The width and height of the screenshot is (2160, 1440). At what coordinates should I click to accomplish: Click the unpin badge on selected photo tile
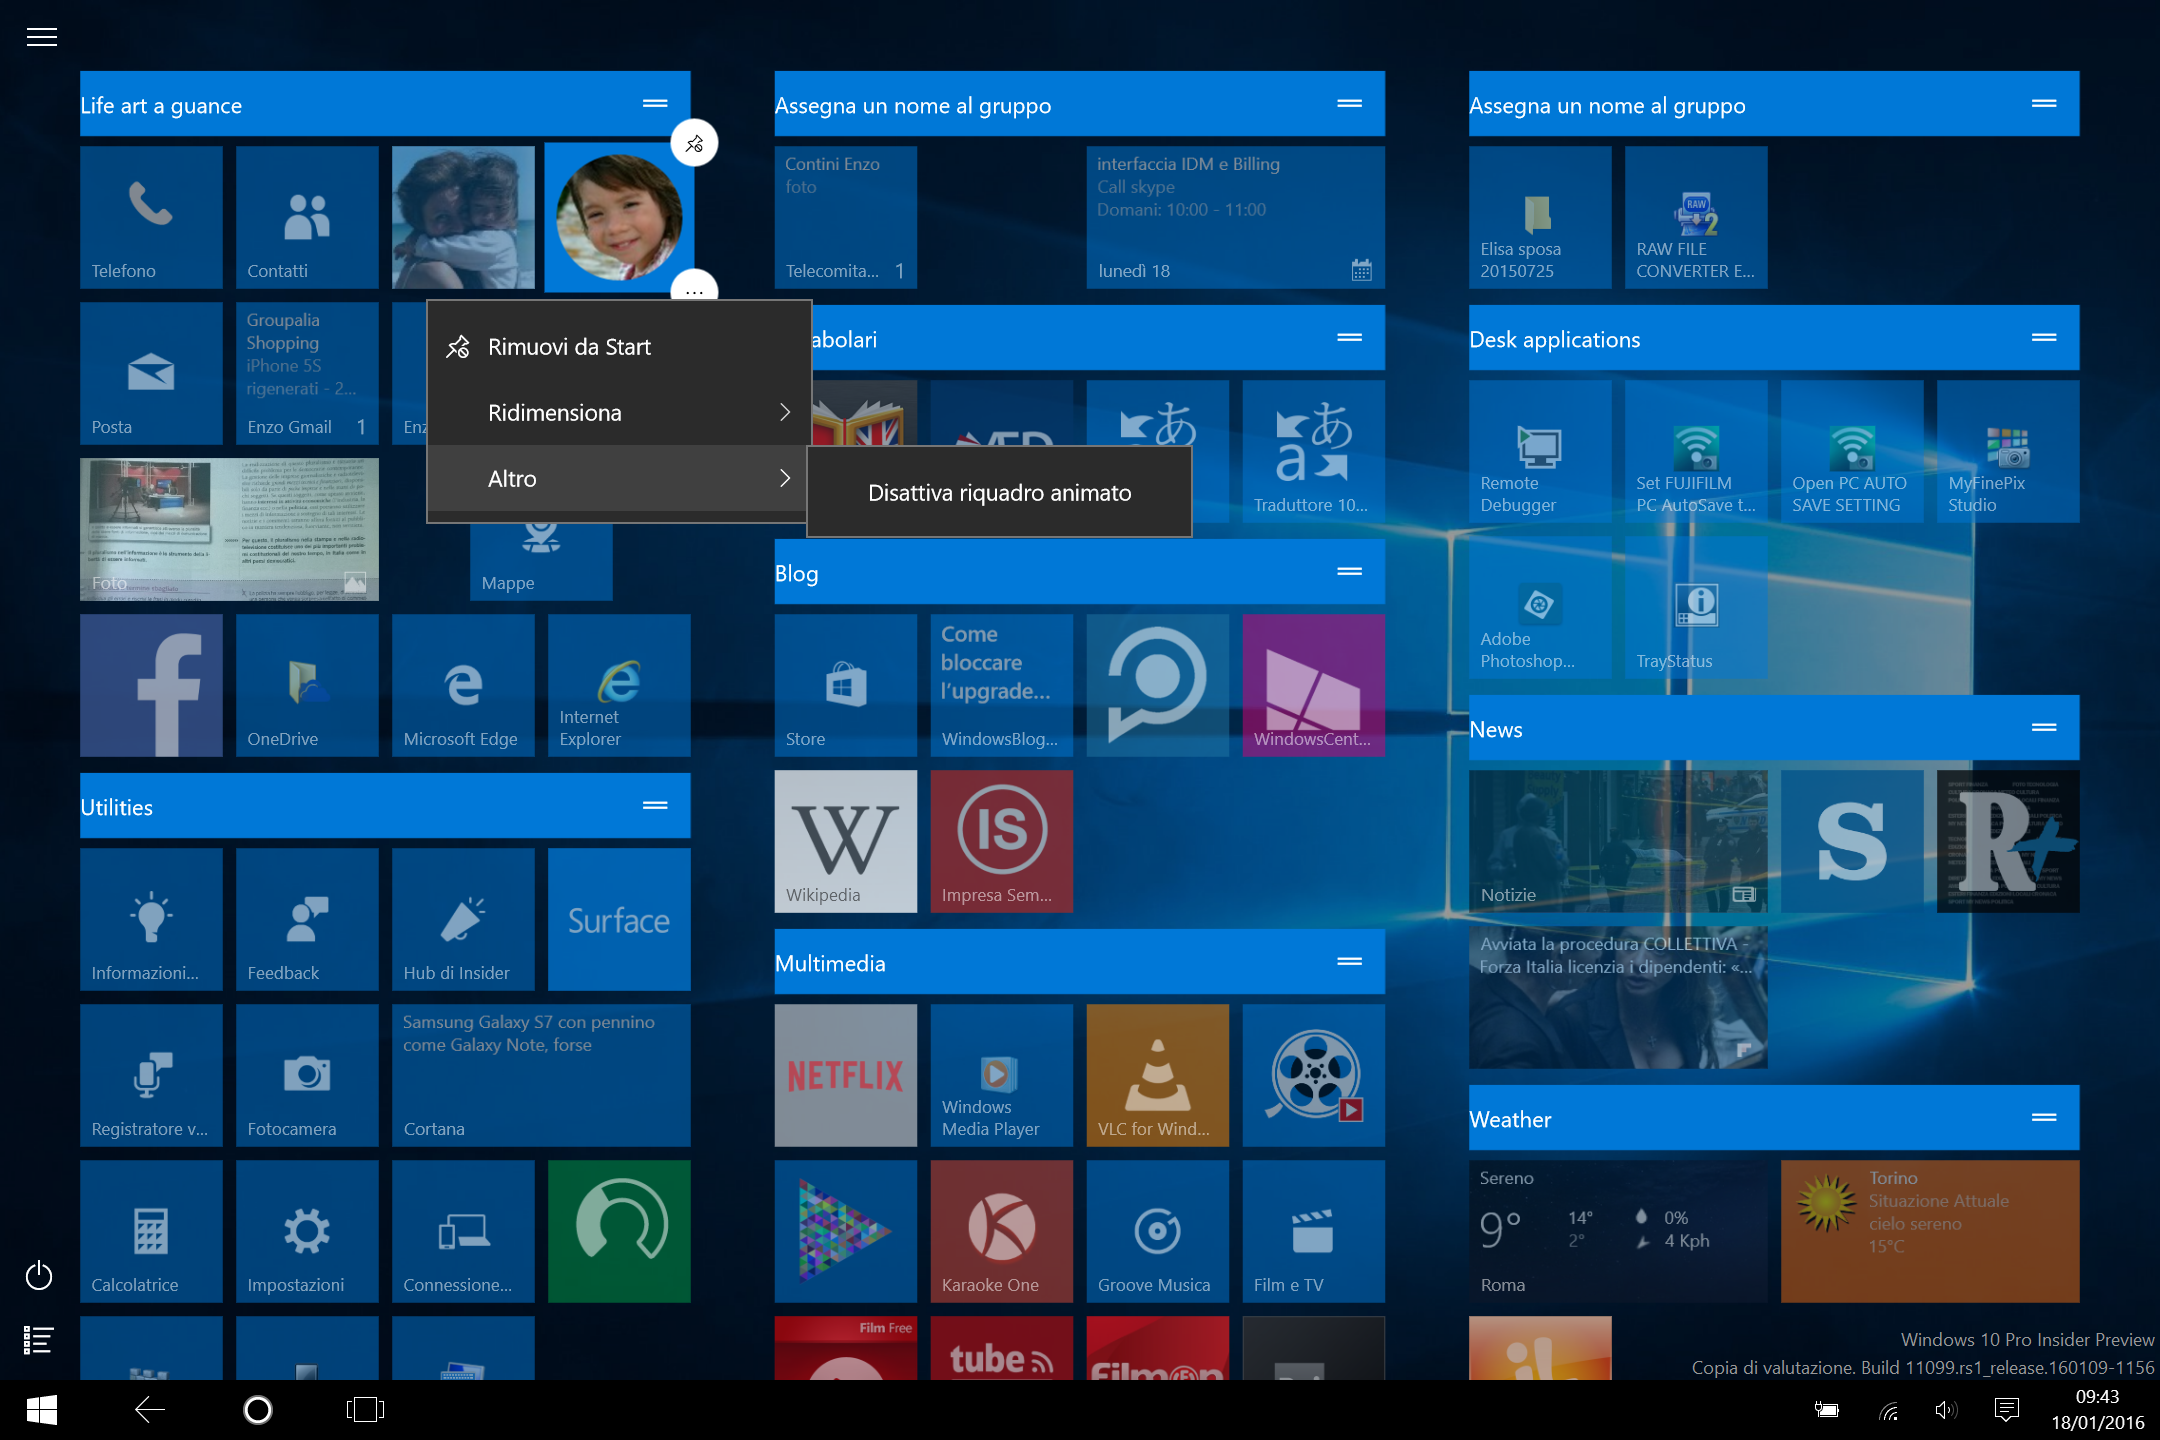pos(694,144)
